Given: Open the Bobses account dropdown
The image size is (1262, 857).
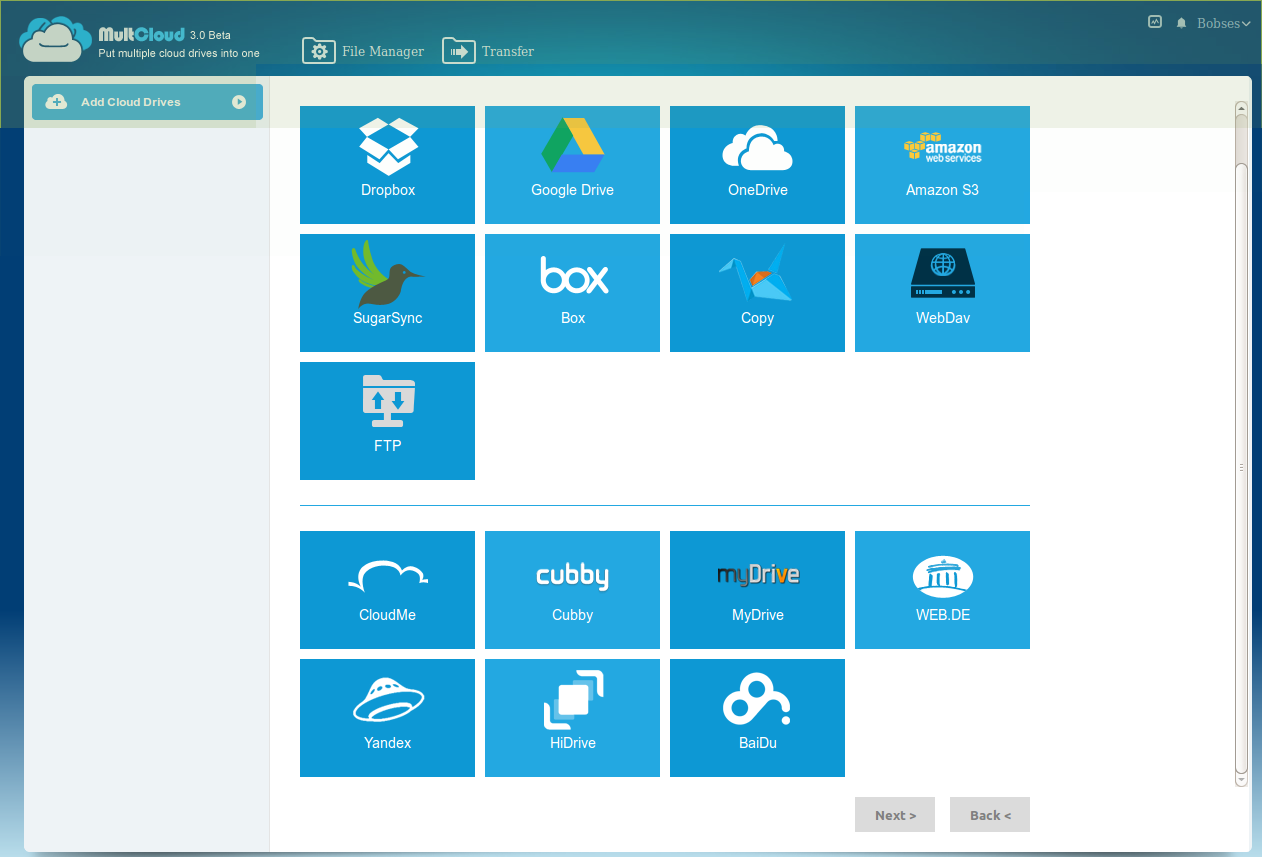Looking at the screenshot, I should pos(1223,23).
